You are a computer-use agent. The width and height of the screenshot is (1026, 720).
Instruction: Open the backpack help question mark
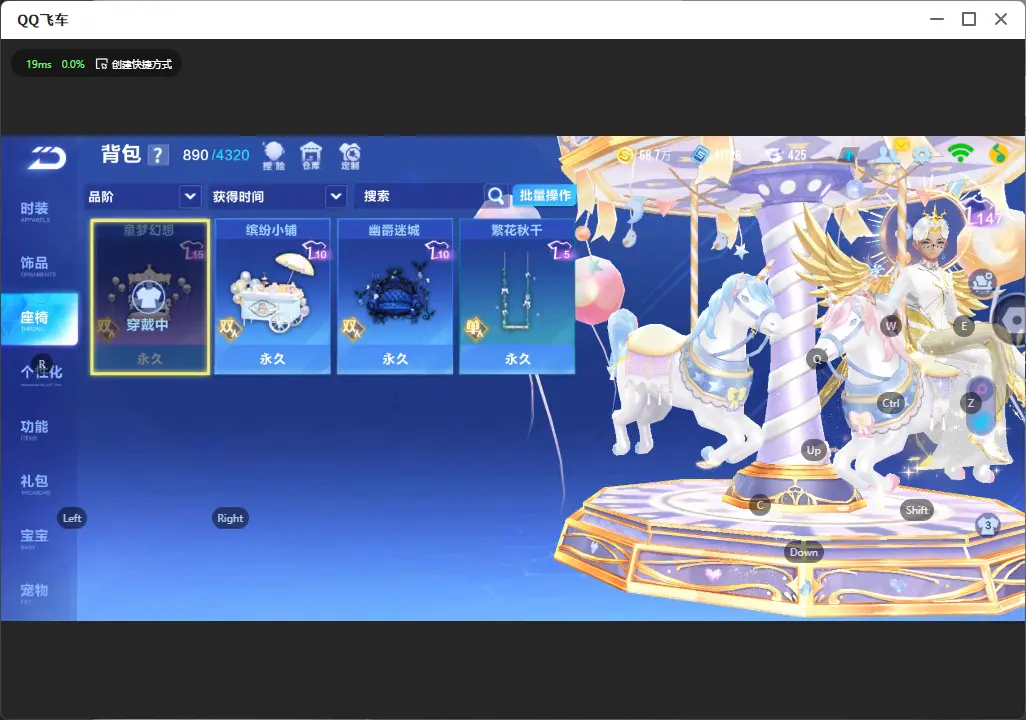click(x=158, y=155)
